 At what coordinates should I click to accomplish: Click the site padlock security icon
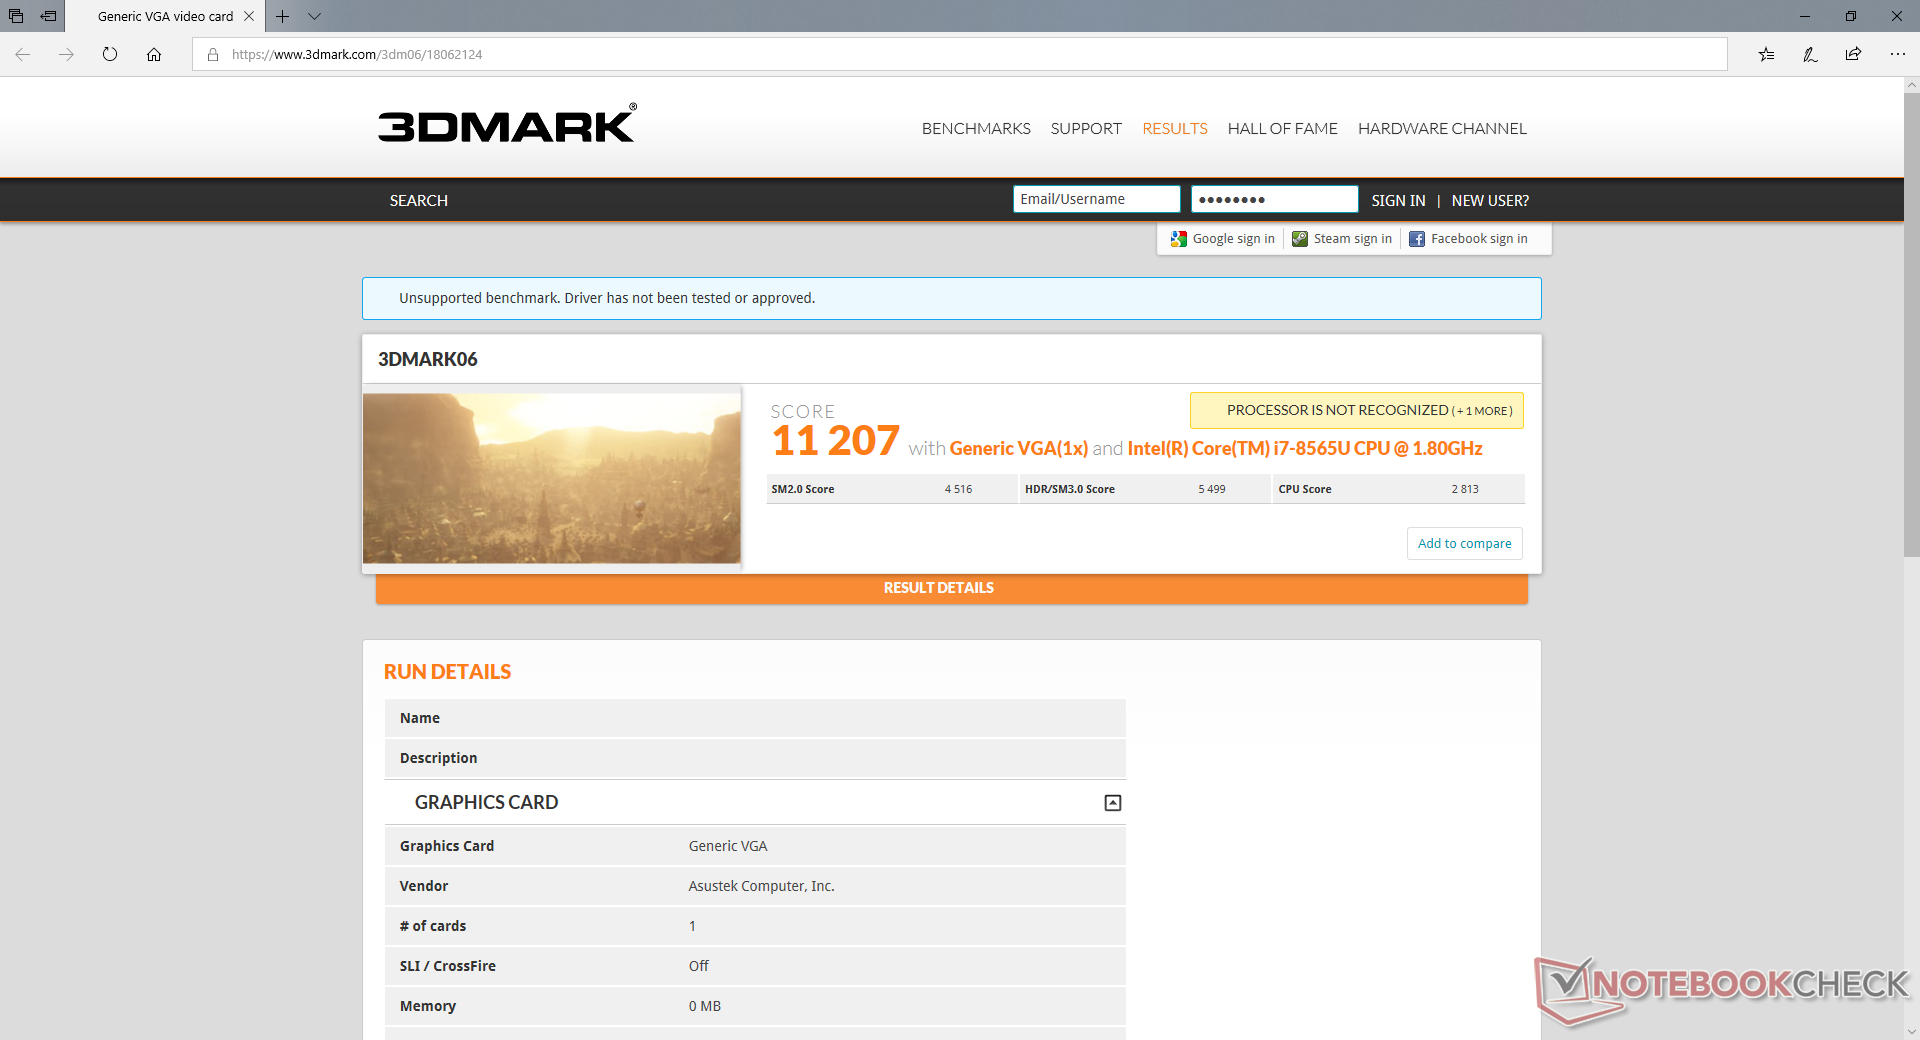point(213,54)
